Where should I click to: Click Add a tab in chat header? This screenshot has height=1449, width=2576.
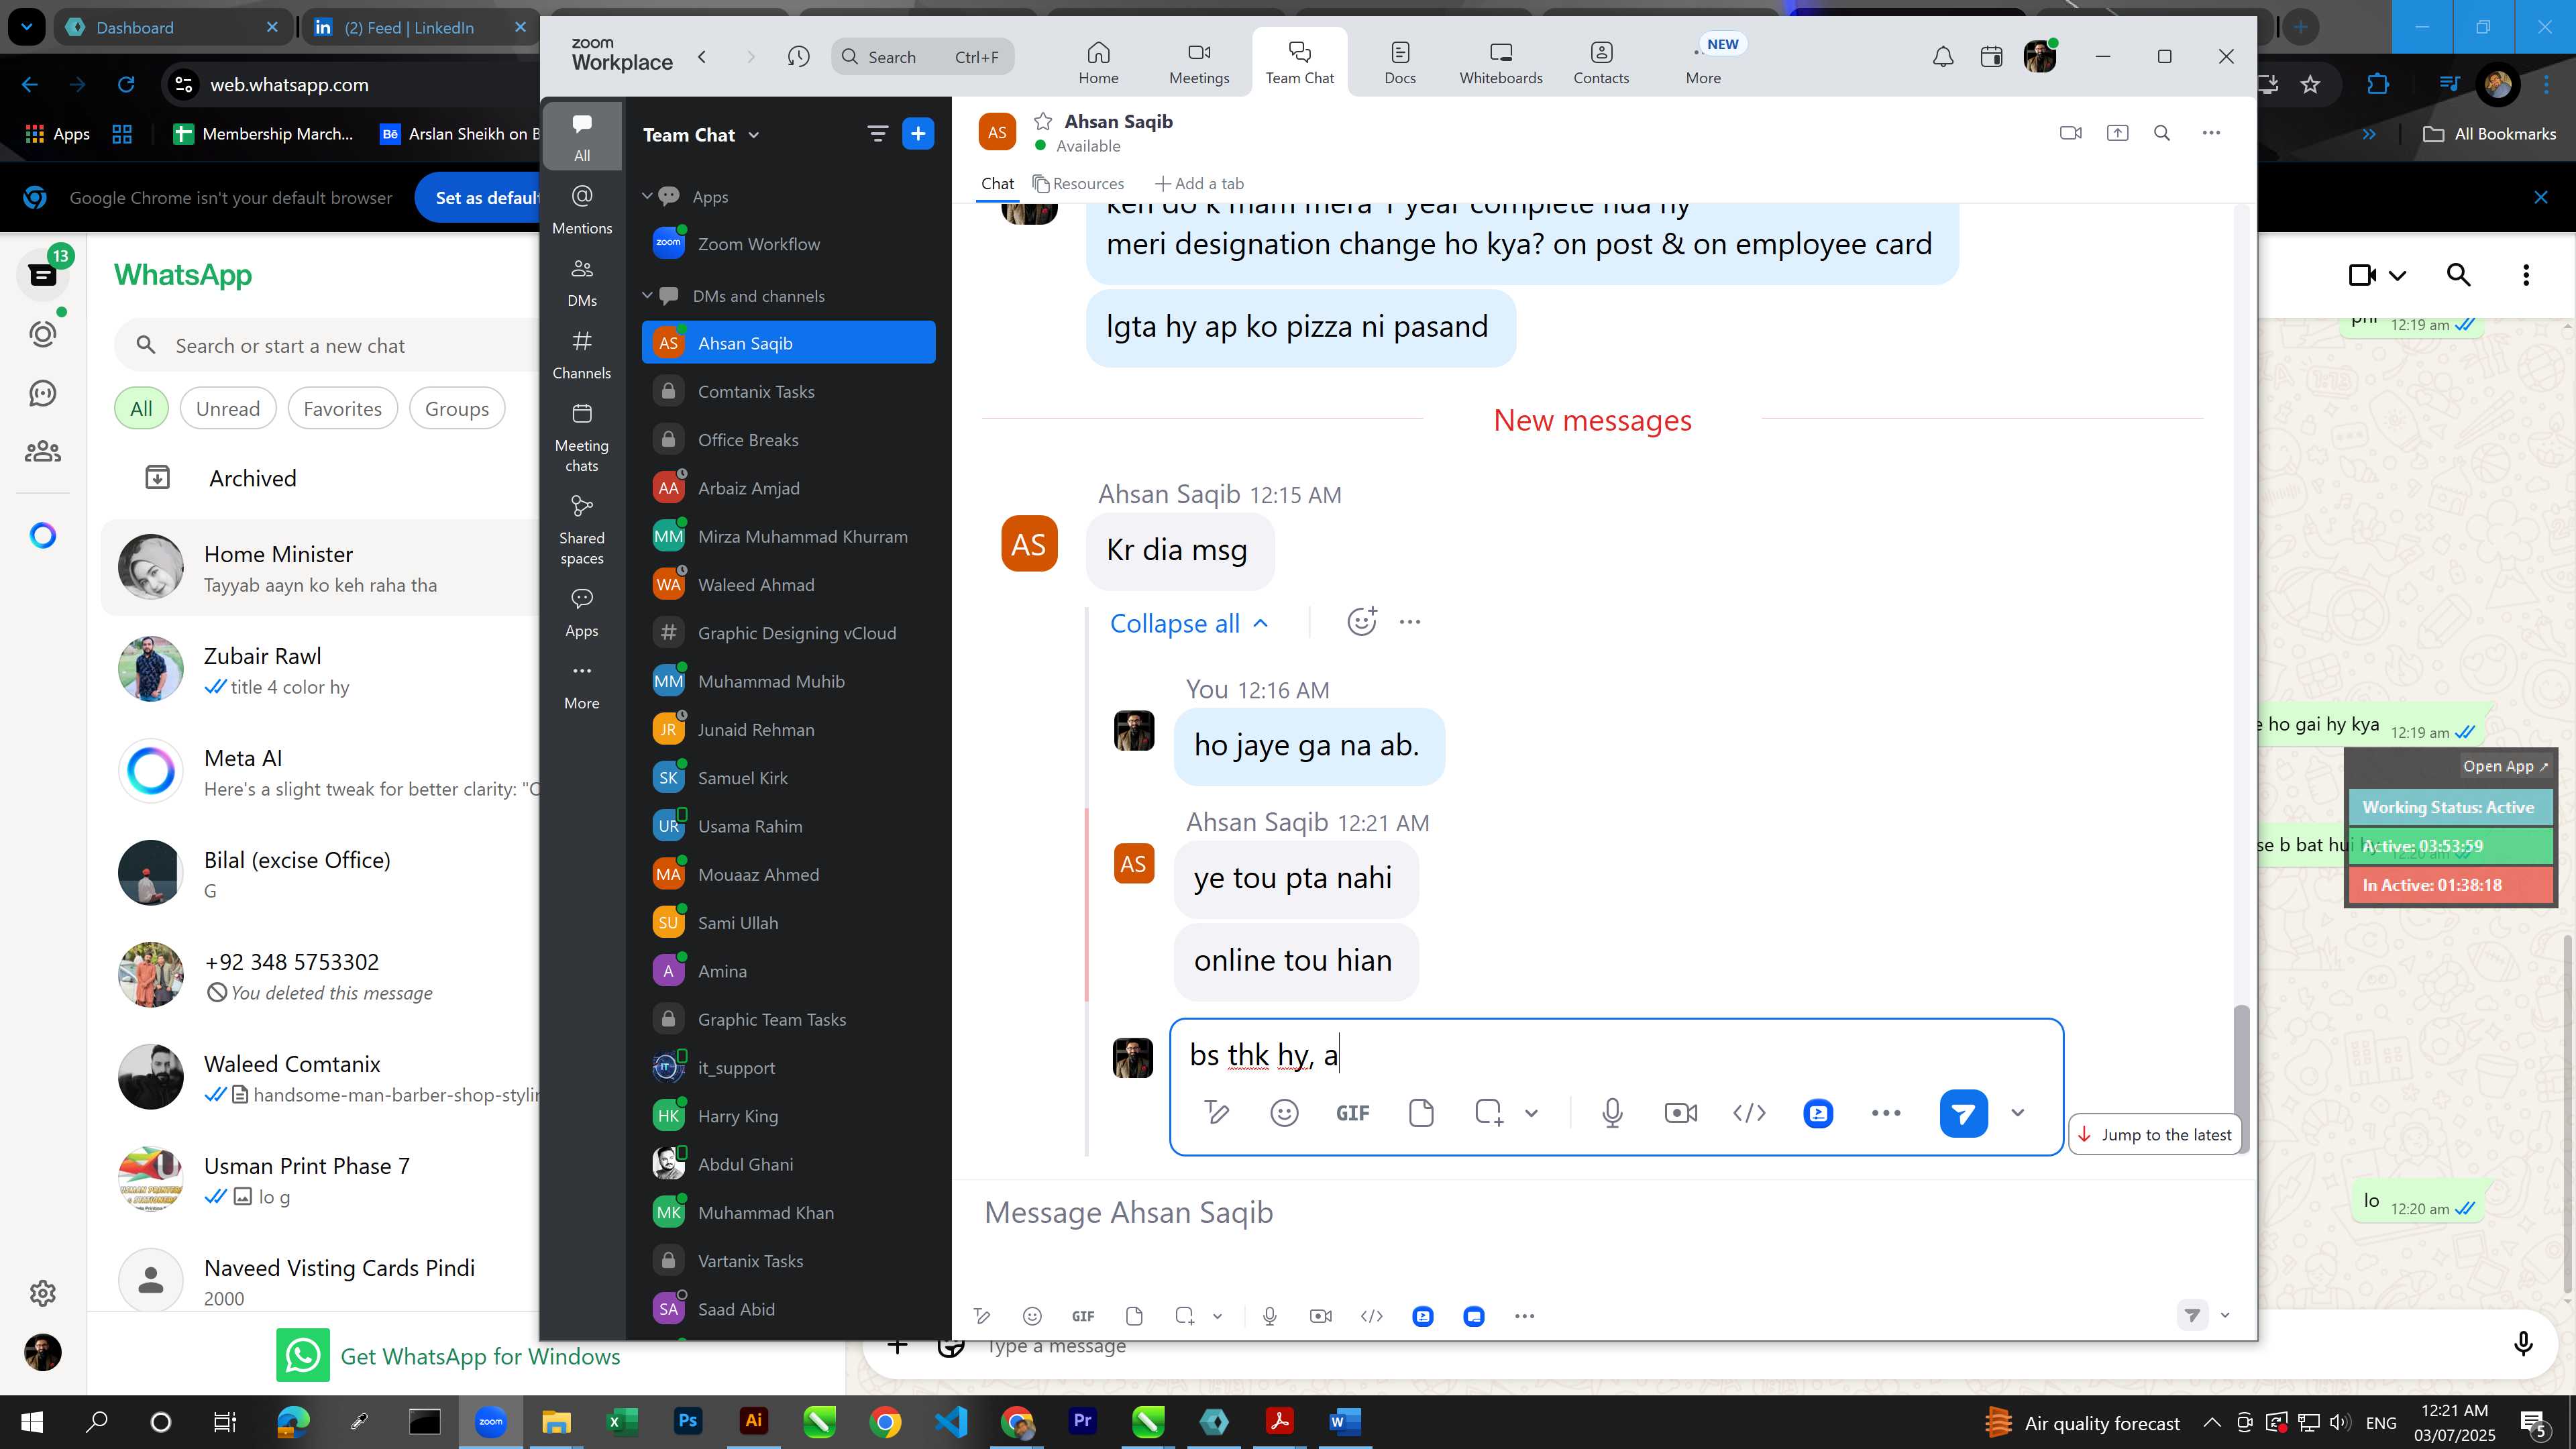point(1199,184)
